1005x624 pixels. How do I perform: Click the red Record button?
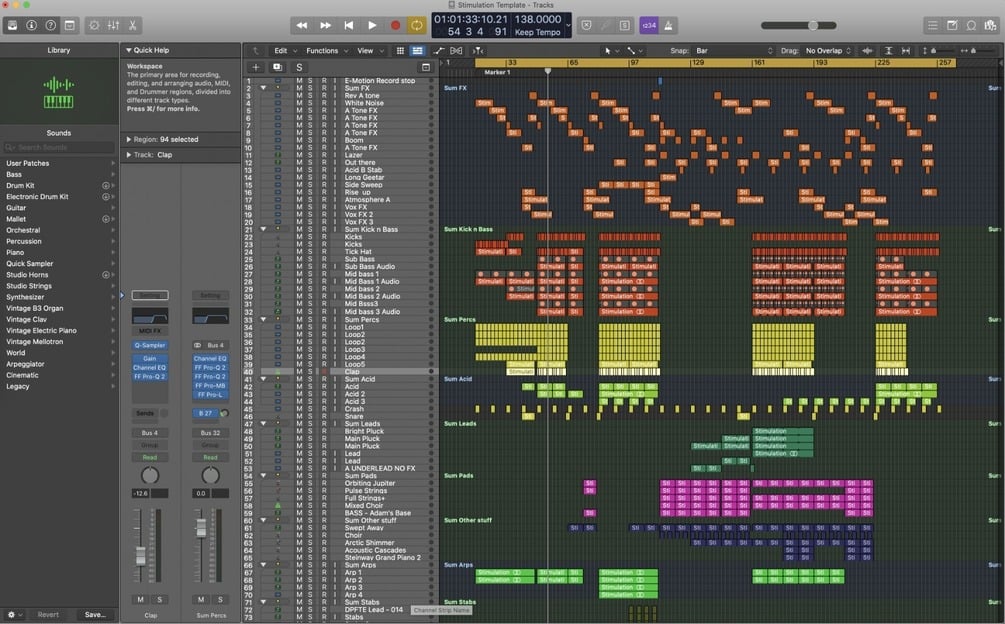tap(395, 26)
